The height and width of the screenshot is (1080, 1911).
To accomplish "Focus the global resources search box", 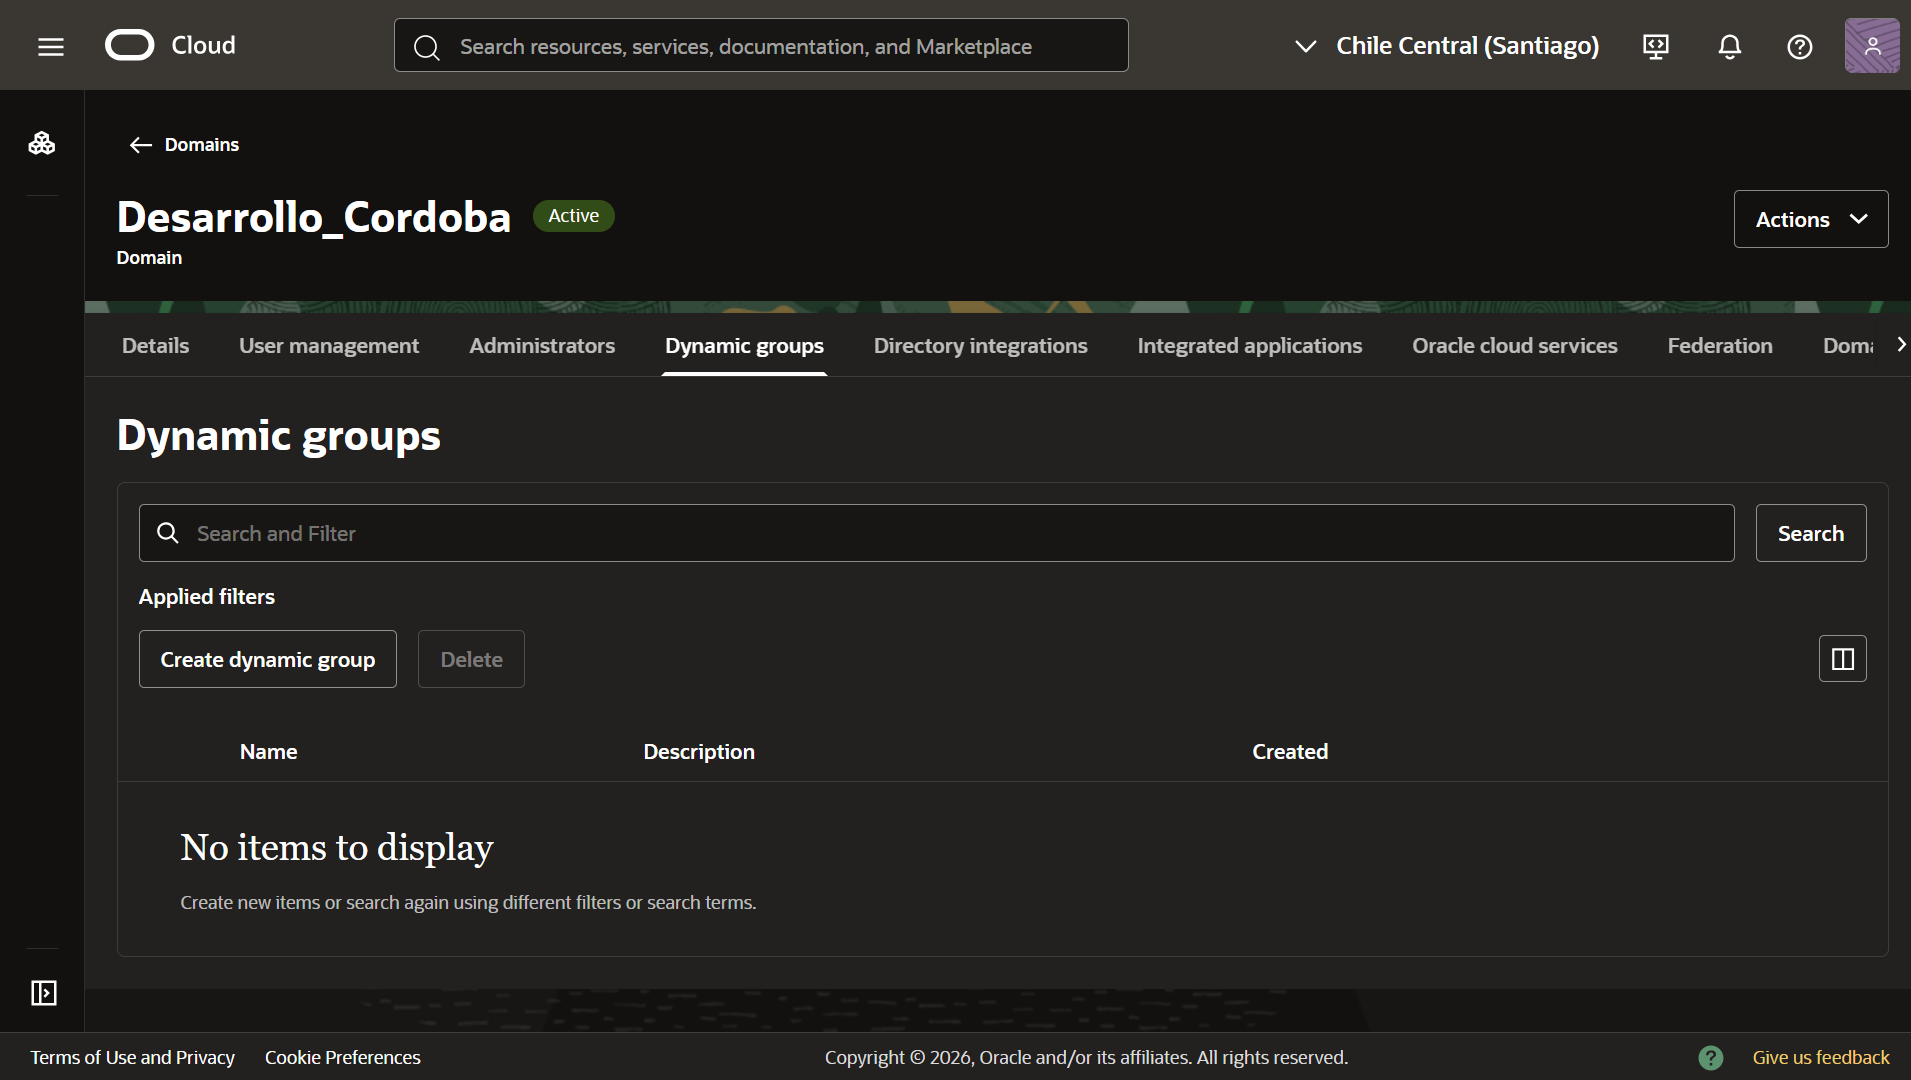I will pos(761,45).
